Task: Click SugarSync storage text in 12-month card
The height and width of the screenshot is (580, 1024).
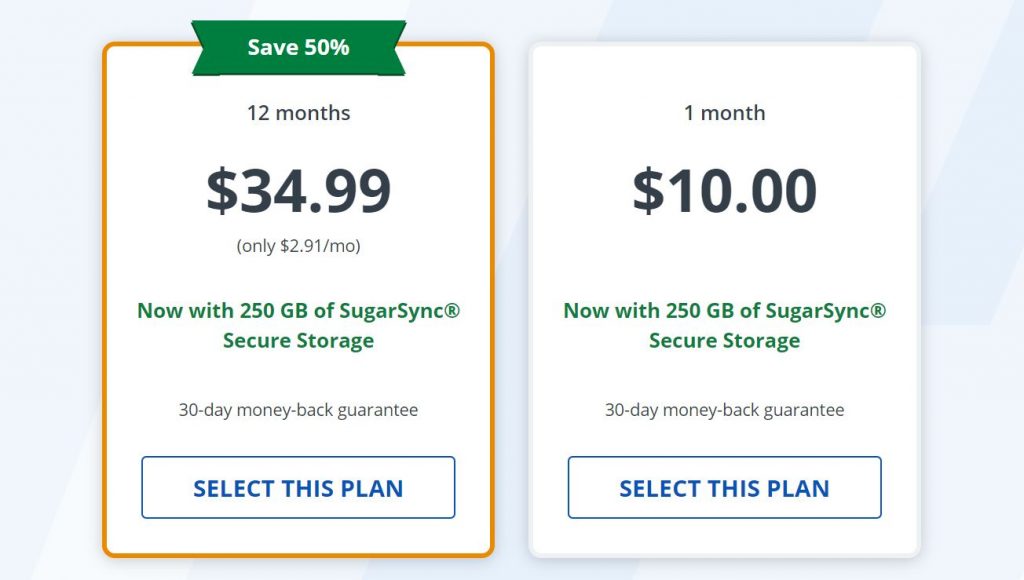Action: 298,325
